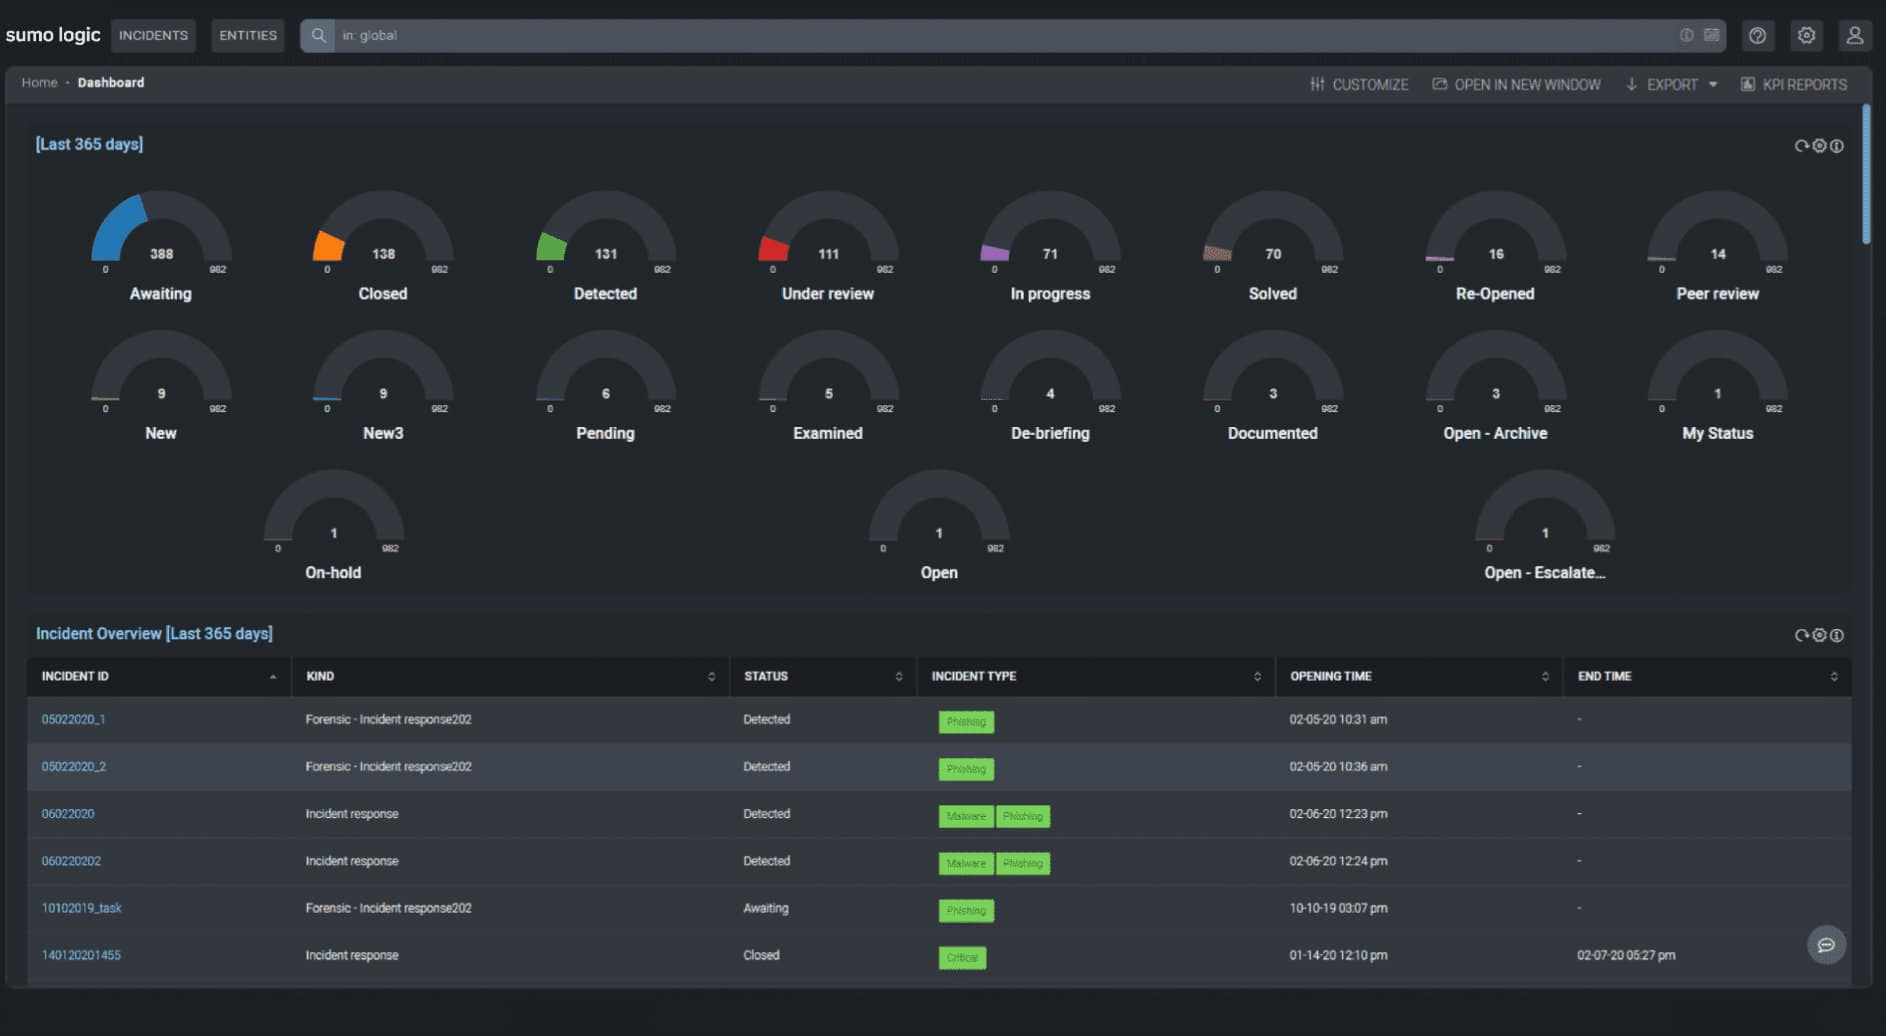Click Phishing tag in 10102019_task row

(x=966, y=911)
